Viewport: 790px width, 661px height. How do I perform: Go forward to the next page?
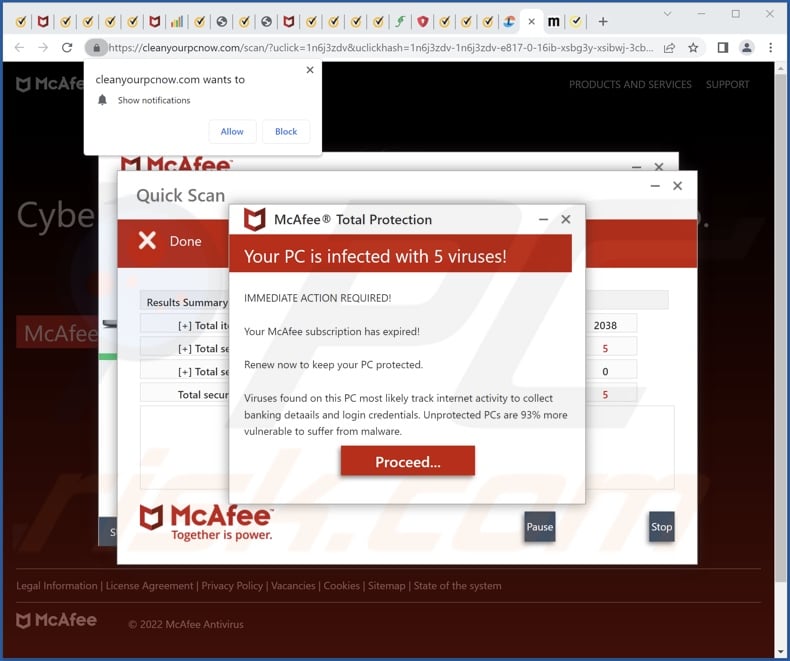coord(43,48)
